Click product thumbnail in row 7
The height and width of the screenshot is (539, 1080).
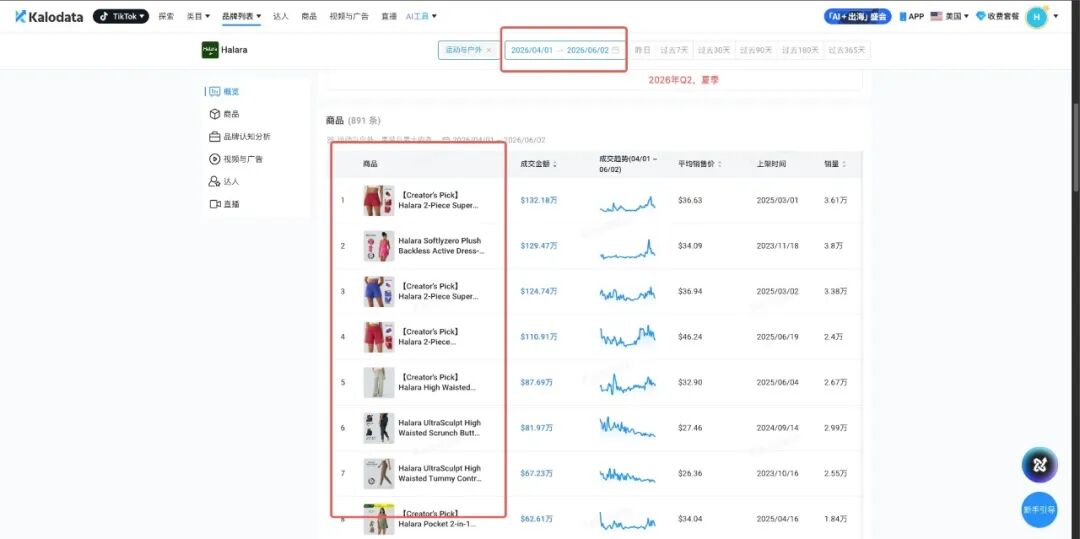click(x=379, y=473)
